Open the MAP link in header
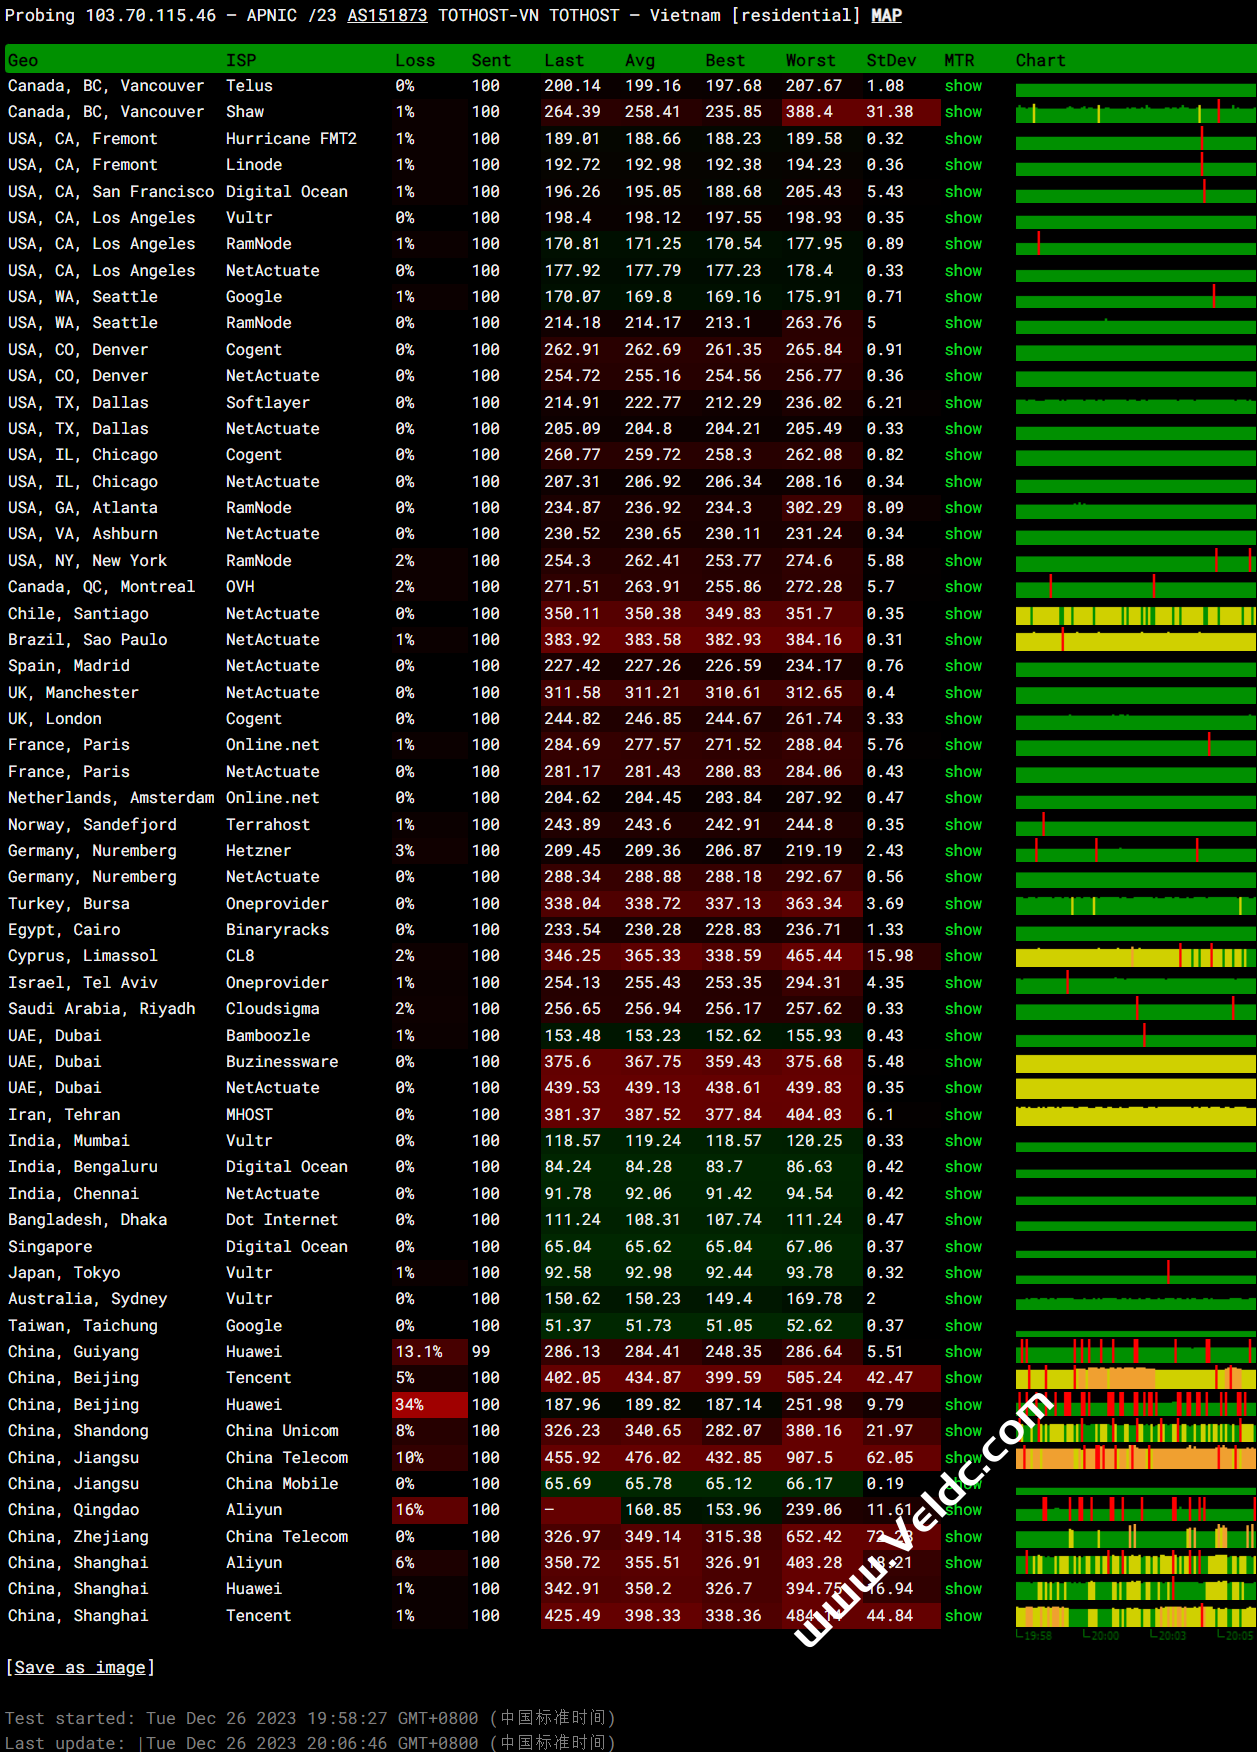Image resolution: width=1257 pixels, height=1752 pixels. [886, 15]
